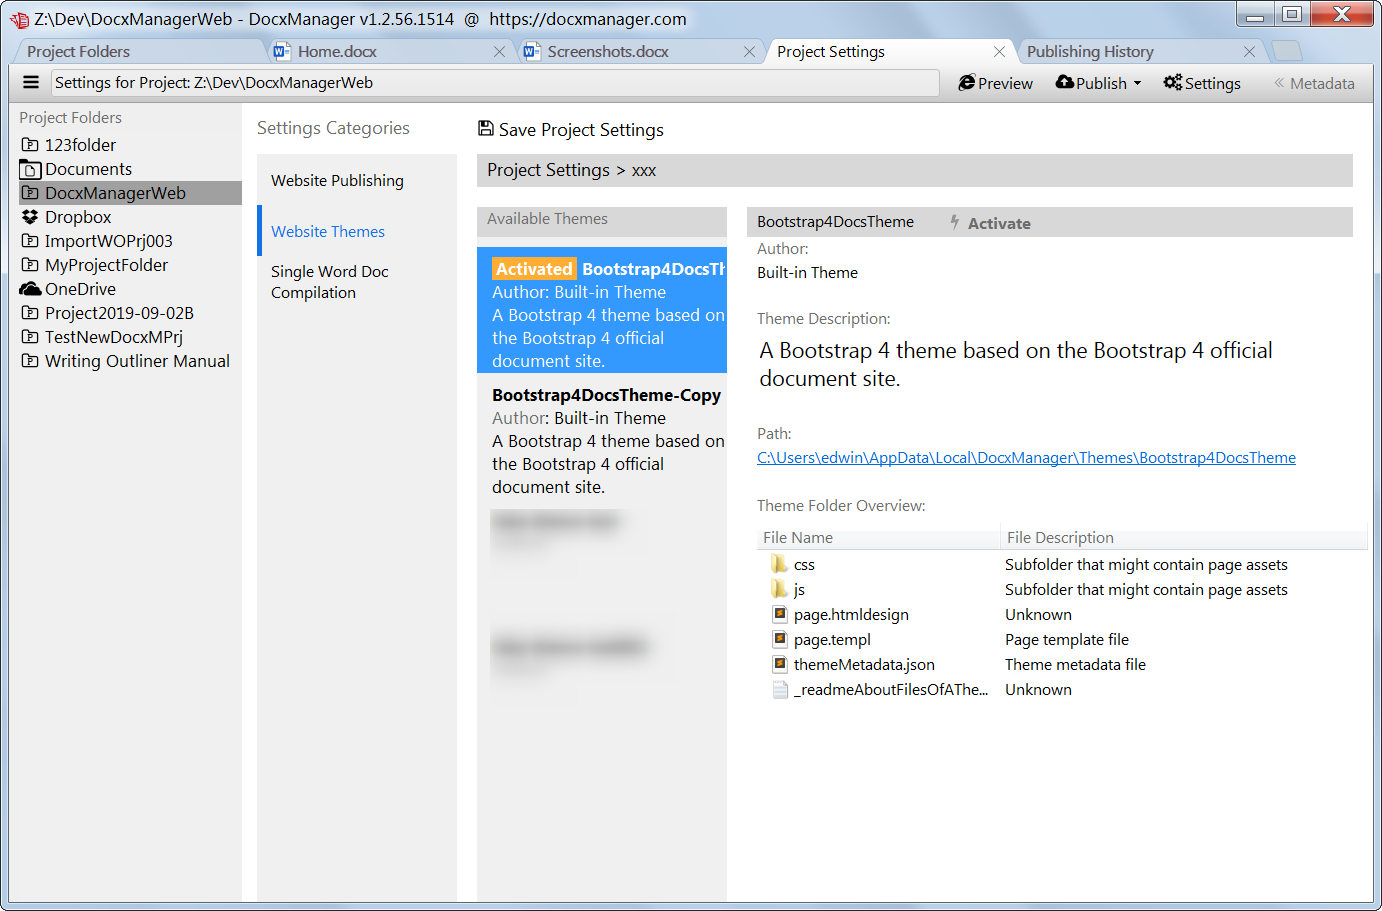Close the Publishing History tab
Screen dimensions: 1382x911
1249,51
